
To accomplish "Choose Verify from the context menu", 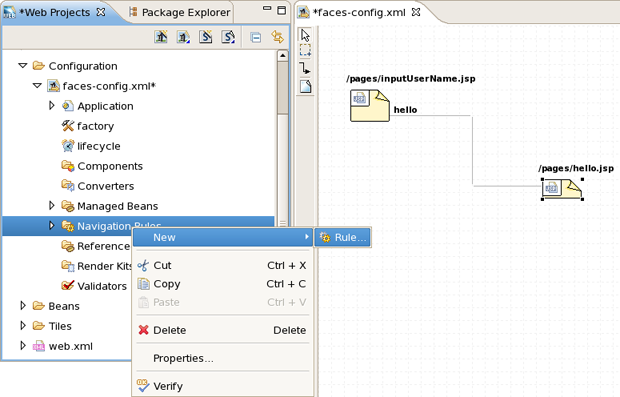I will 222,386.
